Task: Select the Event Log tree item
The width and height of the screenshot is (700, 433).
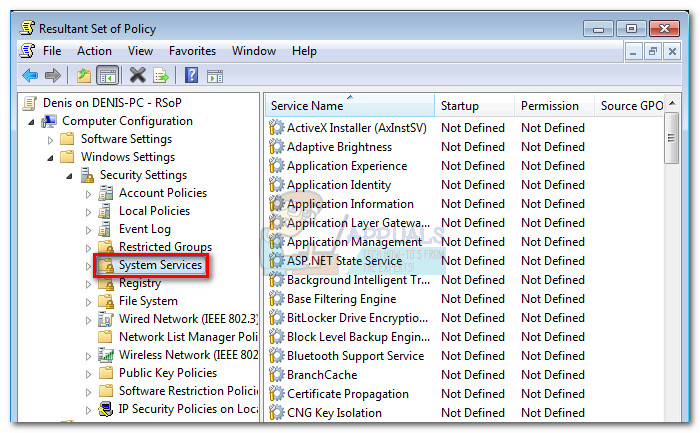Action: [x=144, y=229]
